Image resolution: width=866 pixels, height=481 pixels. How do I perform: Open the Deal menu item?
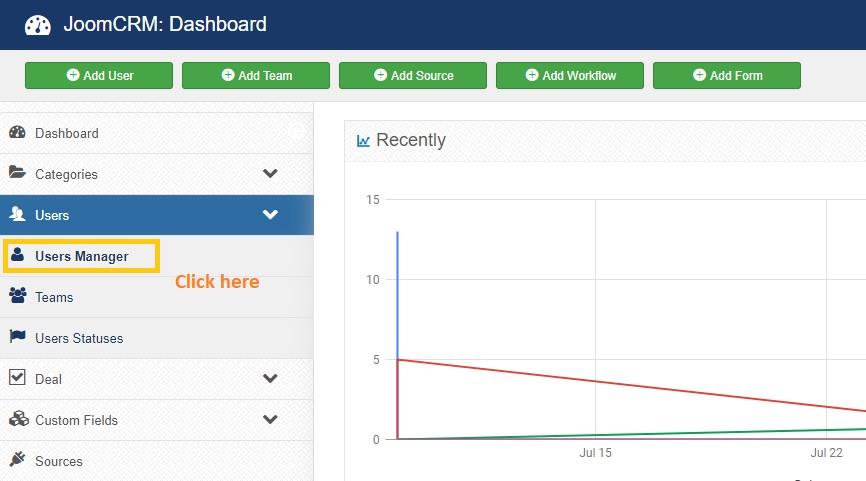point(156,379)
